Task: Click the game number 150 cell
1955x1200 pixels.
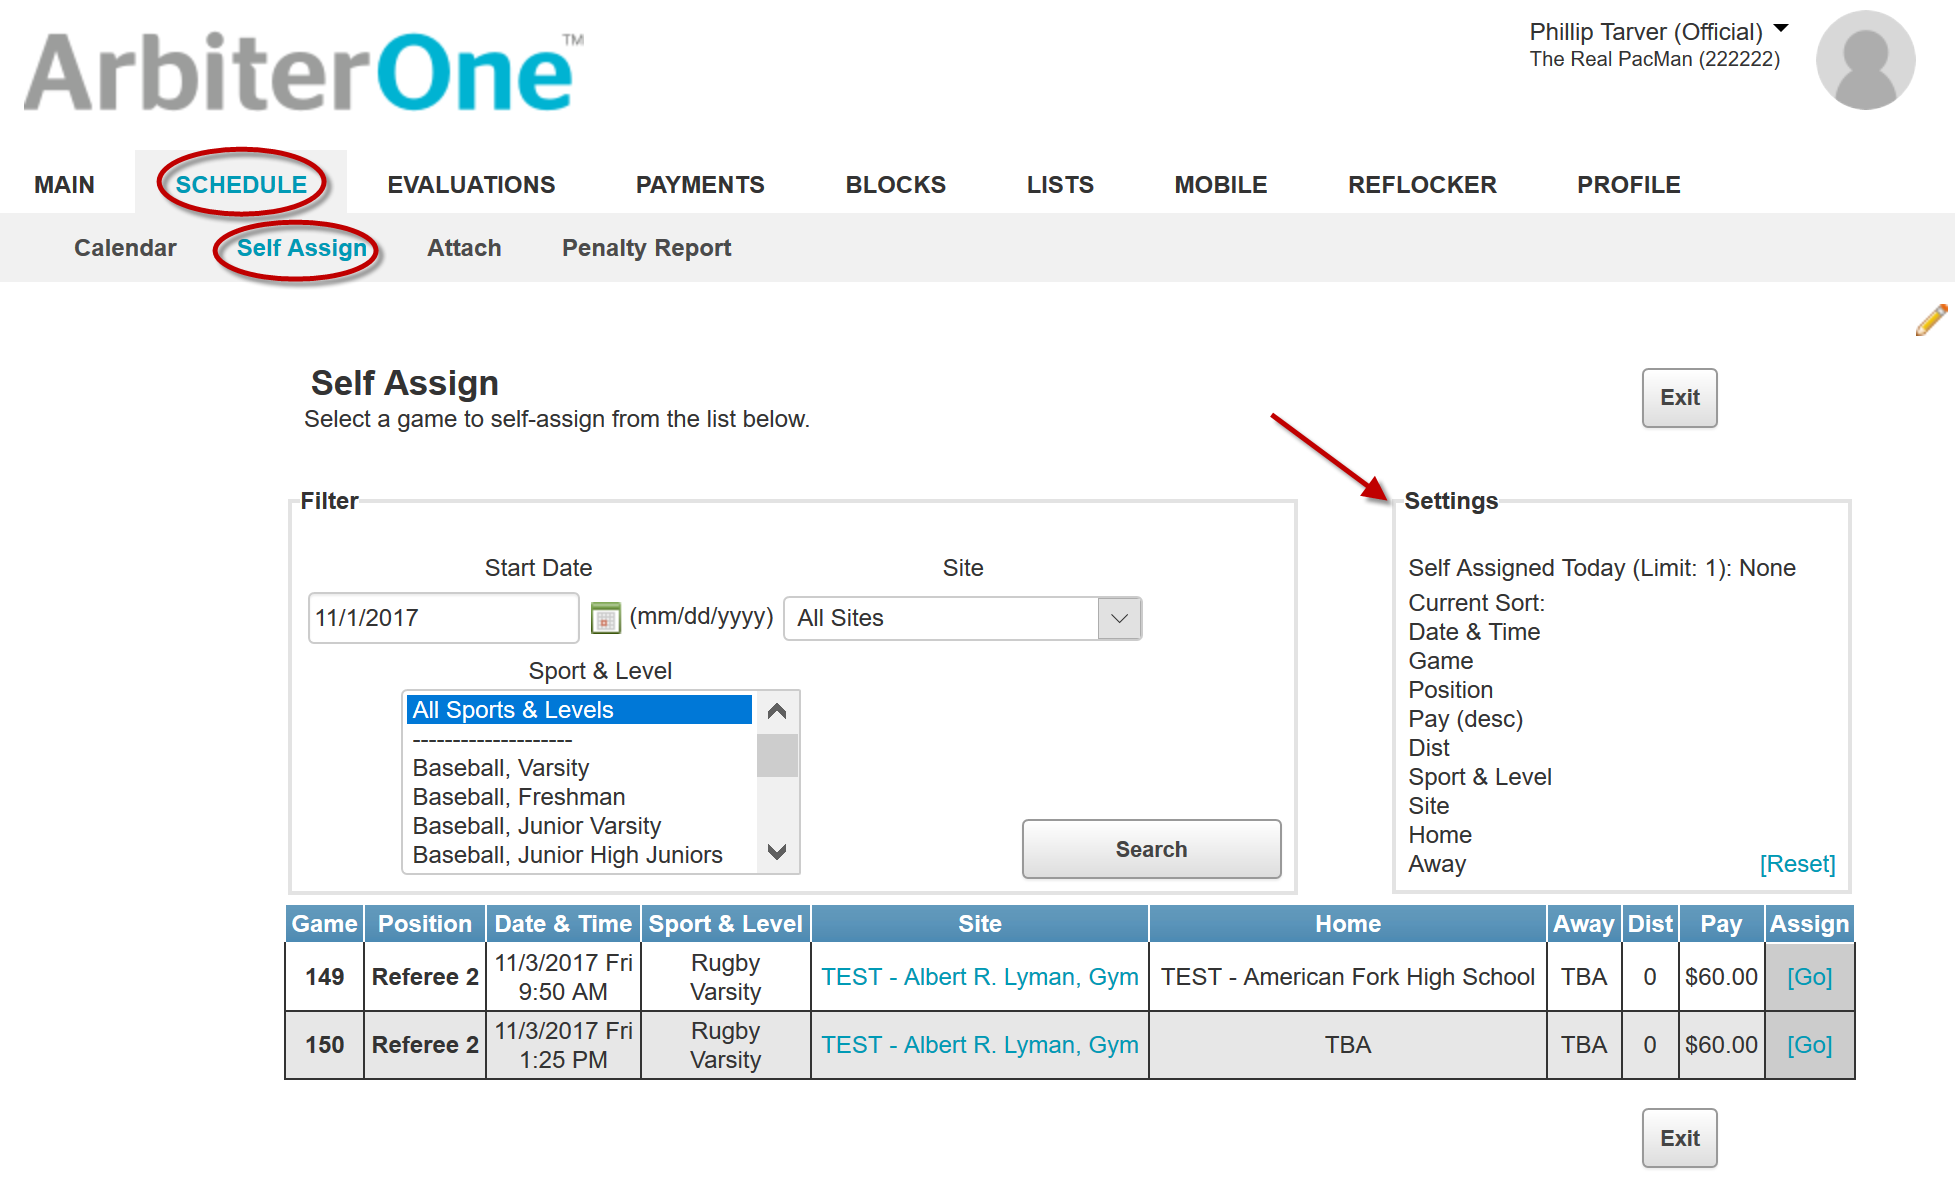Action: pyautogui.click(x=325, y=1045)
